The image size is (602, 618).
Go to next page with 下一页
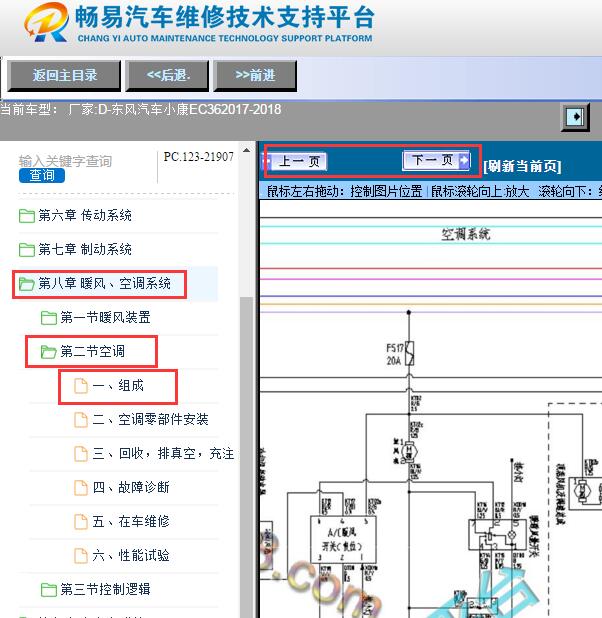click(x=436, y=160)
